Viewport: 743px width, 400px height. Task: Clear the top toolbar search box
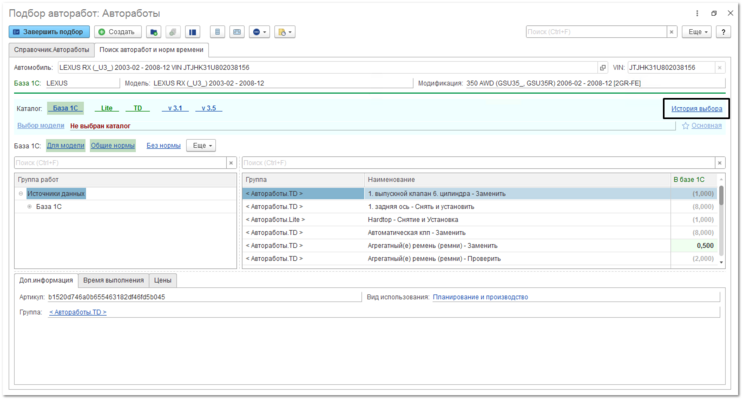[x=671, y=32]
